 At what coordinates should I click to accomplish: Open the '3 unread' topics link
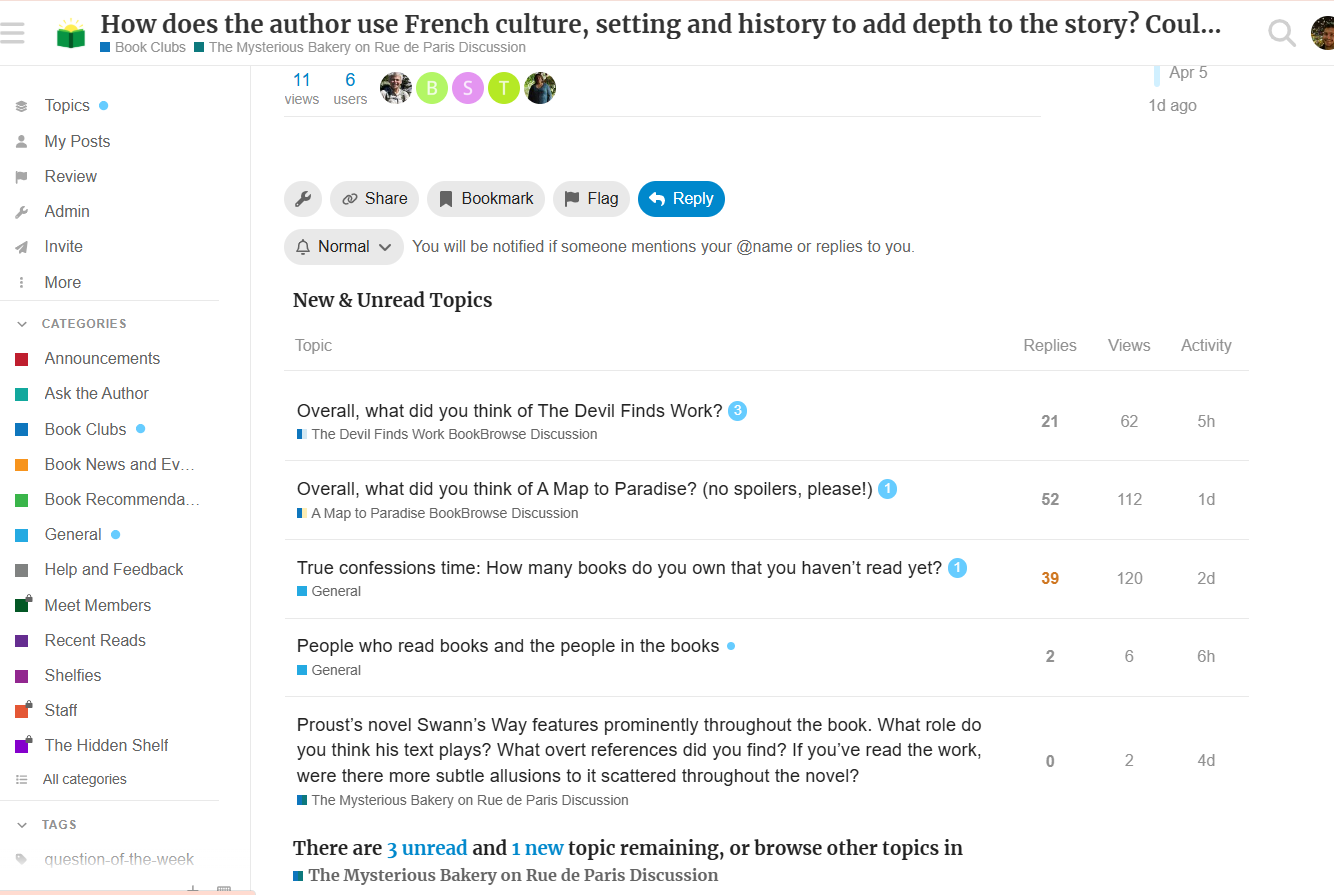click(x=427, y=848)
